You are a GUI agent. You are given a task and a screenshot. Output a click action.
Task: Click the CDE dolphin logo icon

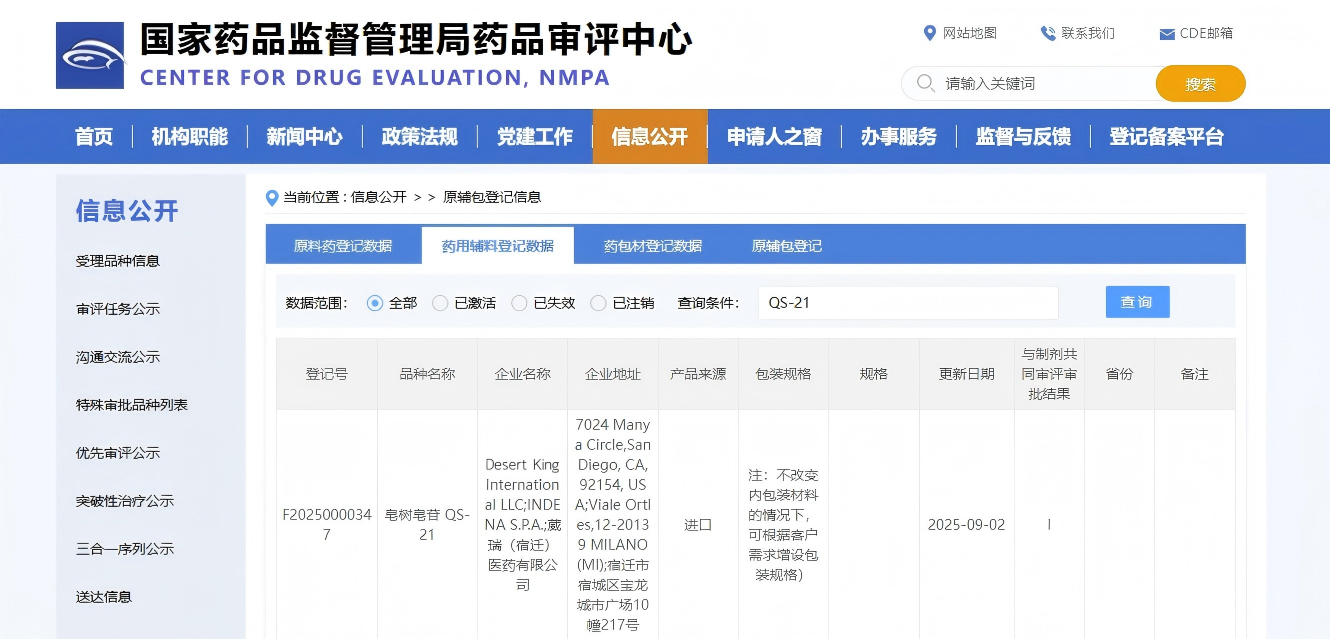coord(90,55)
